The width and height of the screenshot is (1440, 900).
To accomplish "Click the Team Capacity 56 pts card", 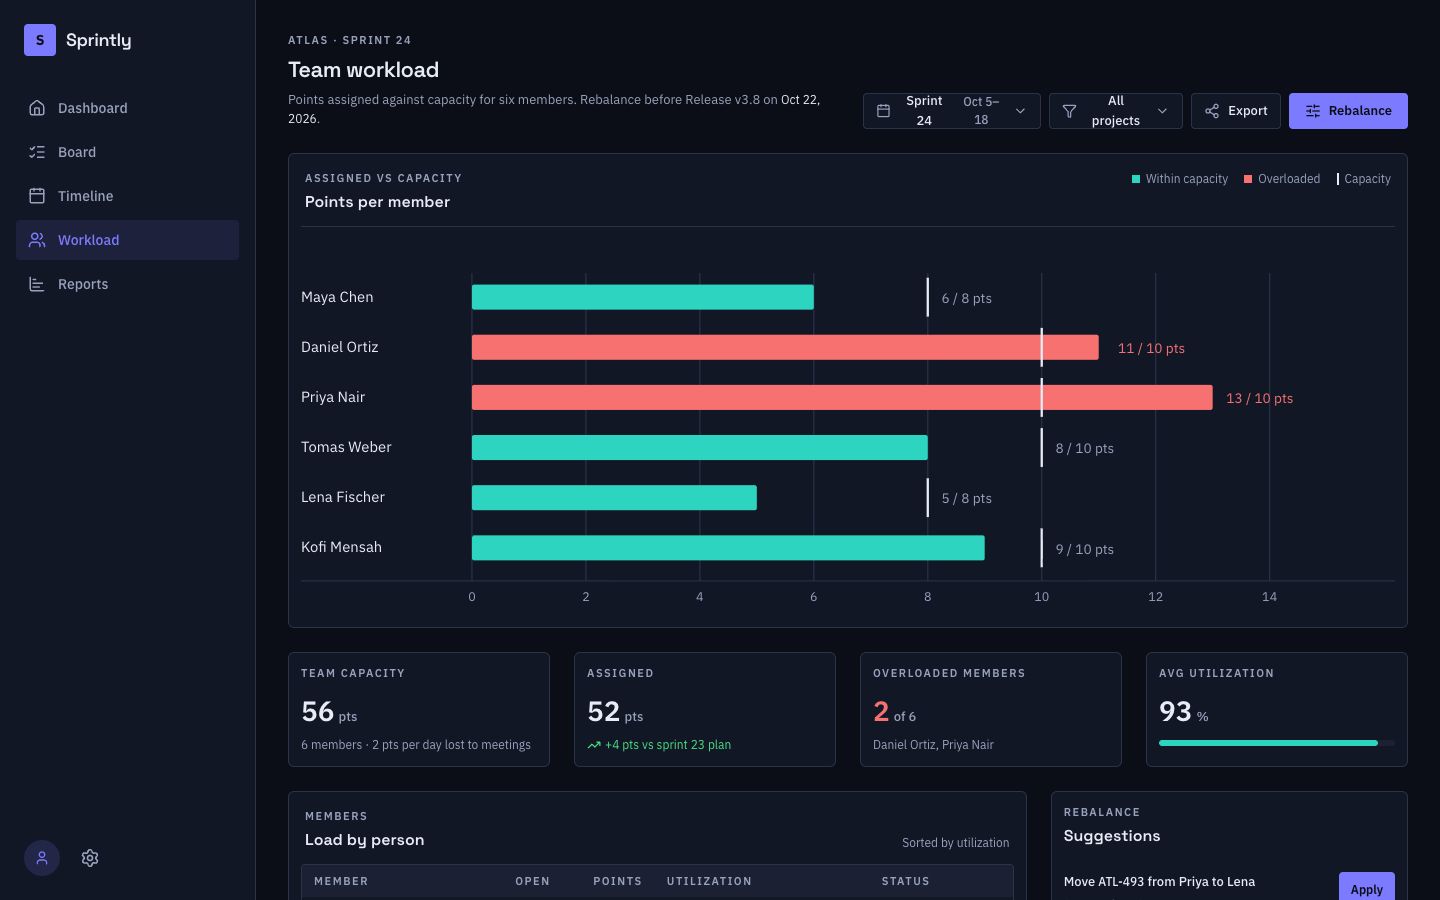I will (x=419, y=710).
